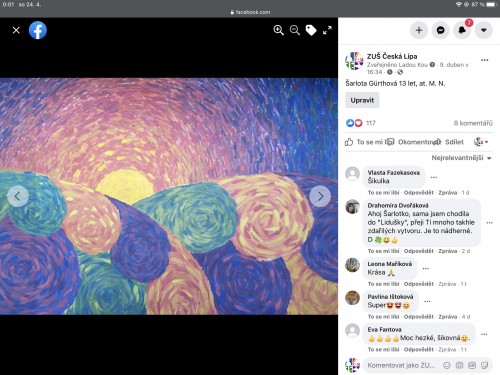
Task: Open options for Vlasta Fazekasova's comment
Action: (434, 177)
